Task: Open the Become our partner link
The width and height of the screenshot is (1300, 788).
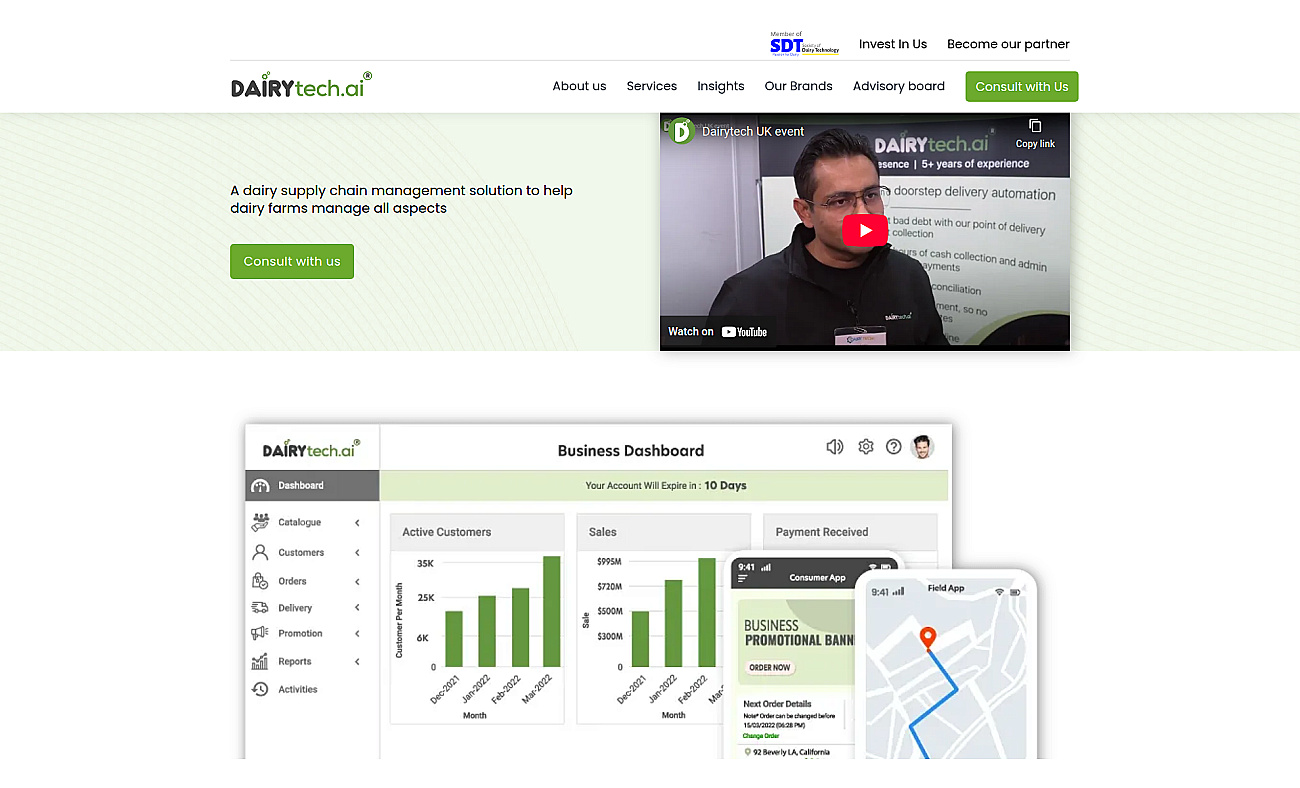Action: tap(1008, 44)
